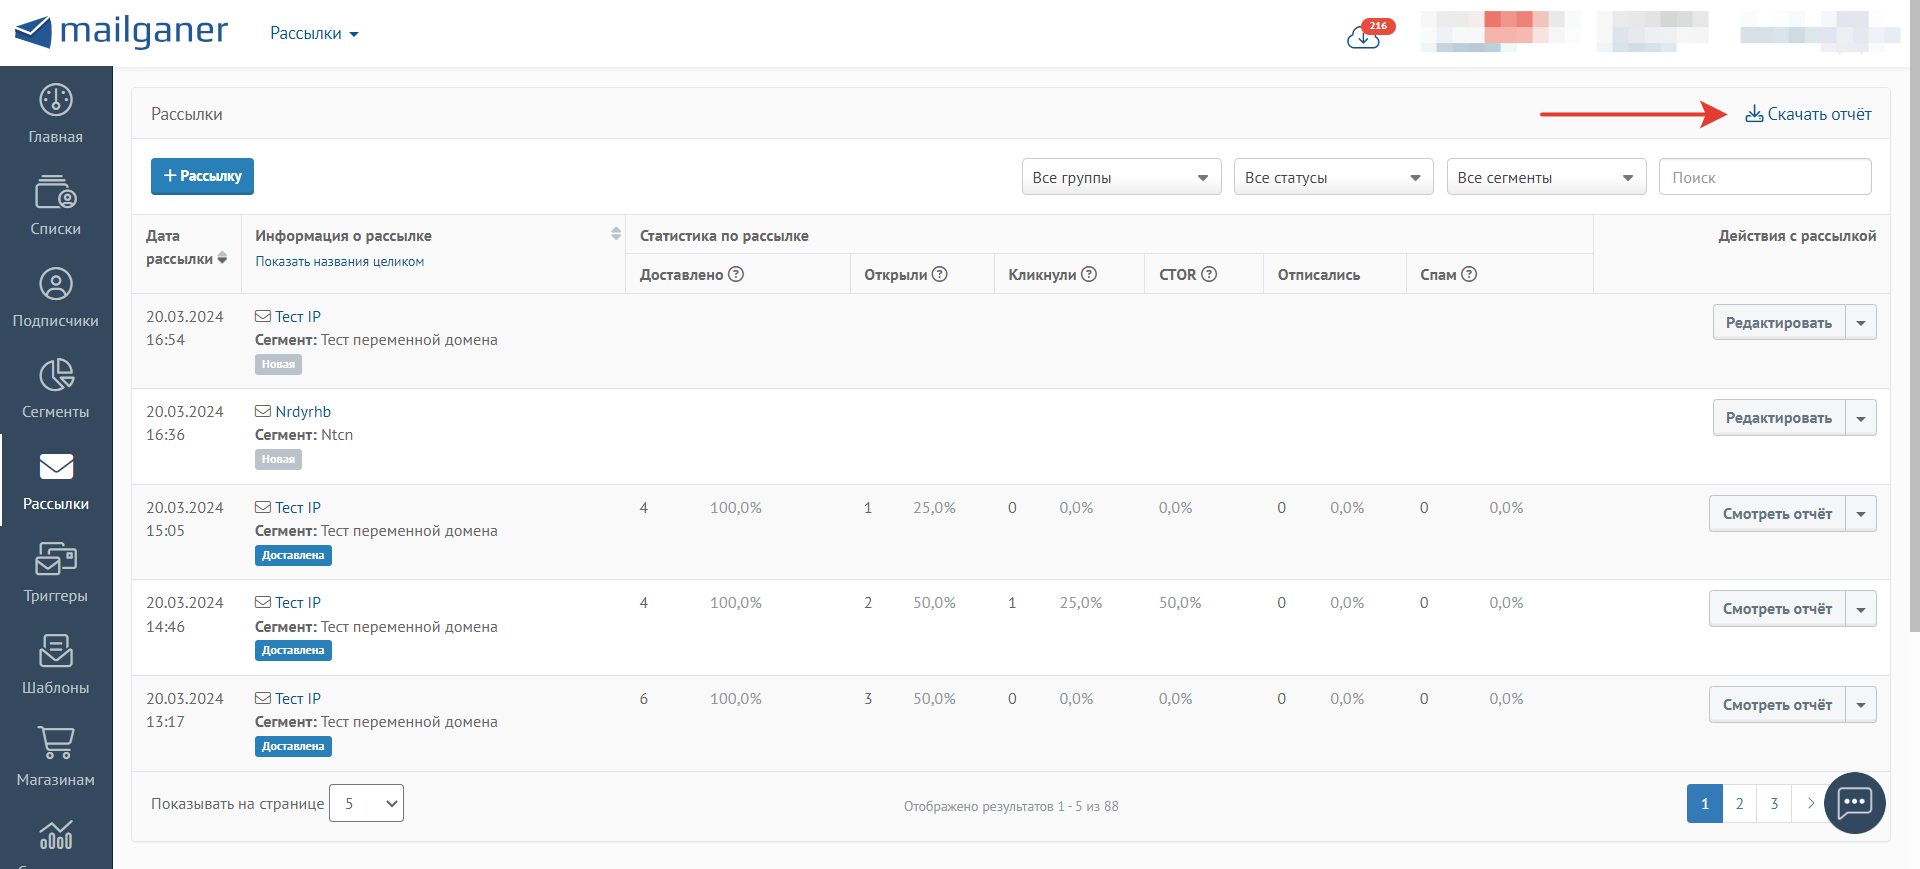The height and width of the screenshot is (869, 1920).
Task: Expand Все группы filter dropdown
Action: click(1121, 177)
